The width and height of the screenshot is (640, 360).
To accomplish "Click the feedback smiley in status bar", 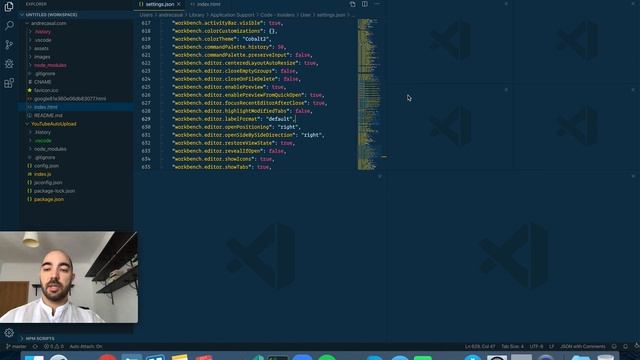I will pos(614,347).
